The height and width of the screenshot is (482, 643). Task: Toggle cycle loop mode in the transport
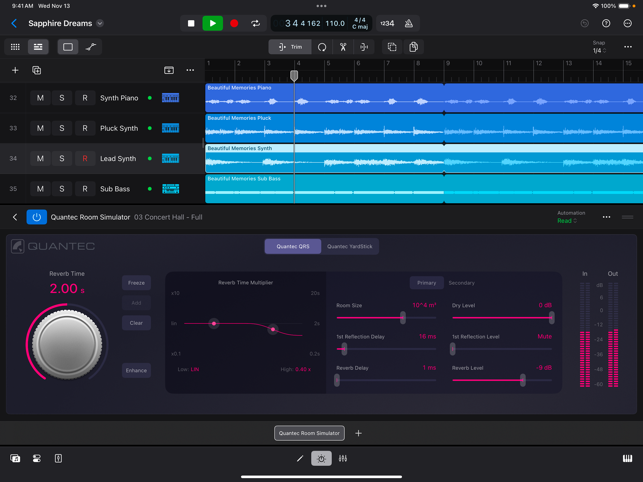255,23
